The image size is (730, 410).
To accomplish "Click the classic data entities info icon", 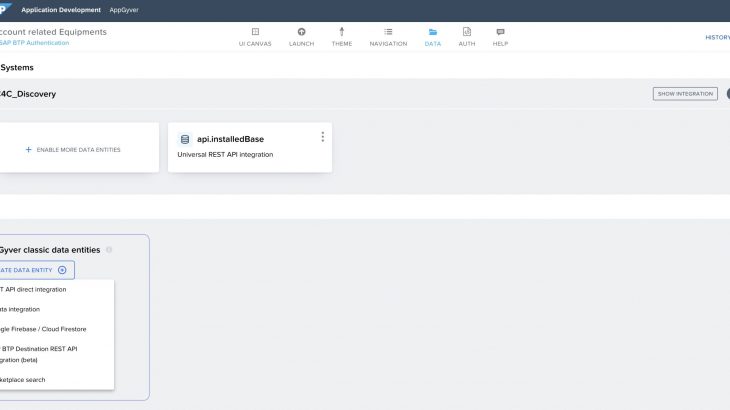I will [109, 250].
